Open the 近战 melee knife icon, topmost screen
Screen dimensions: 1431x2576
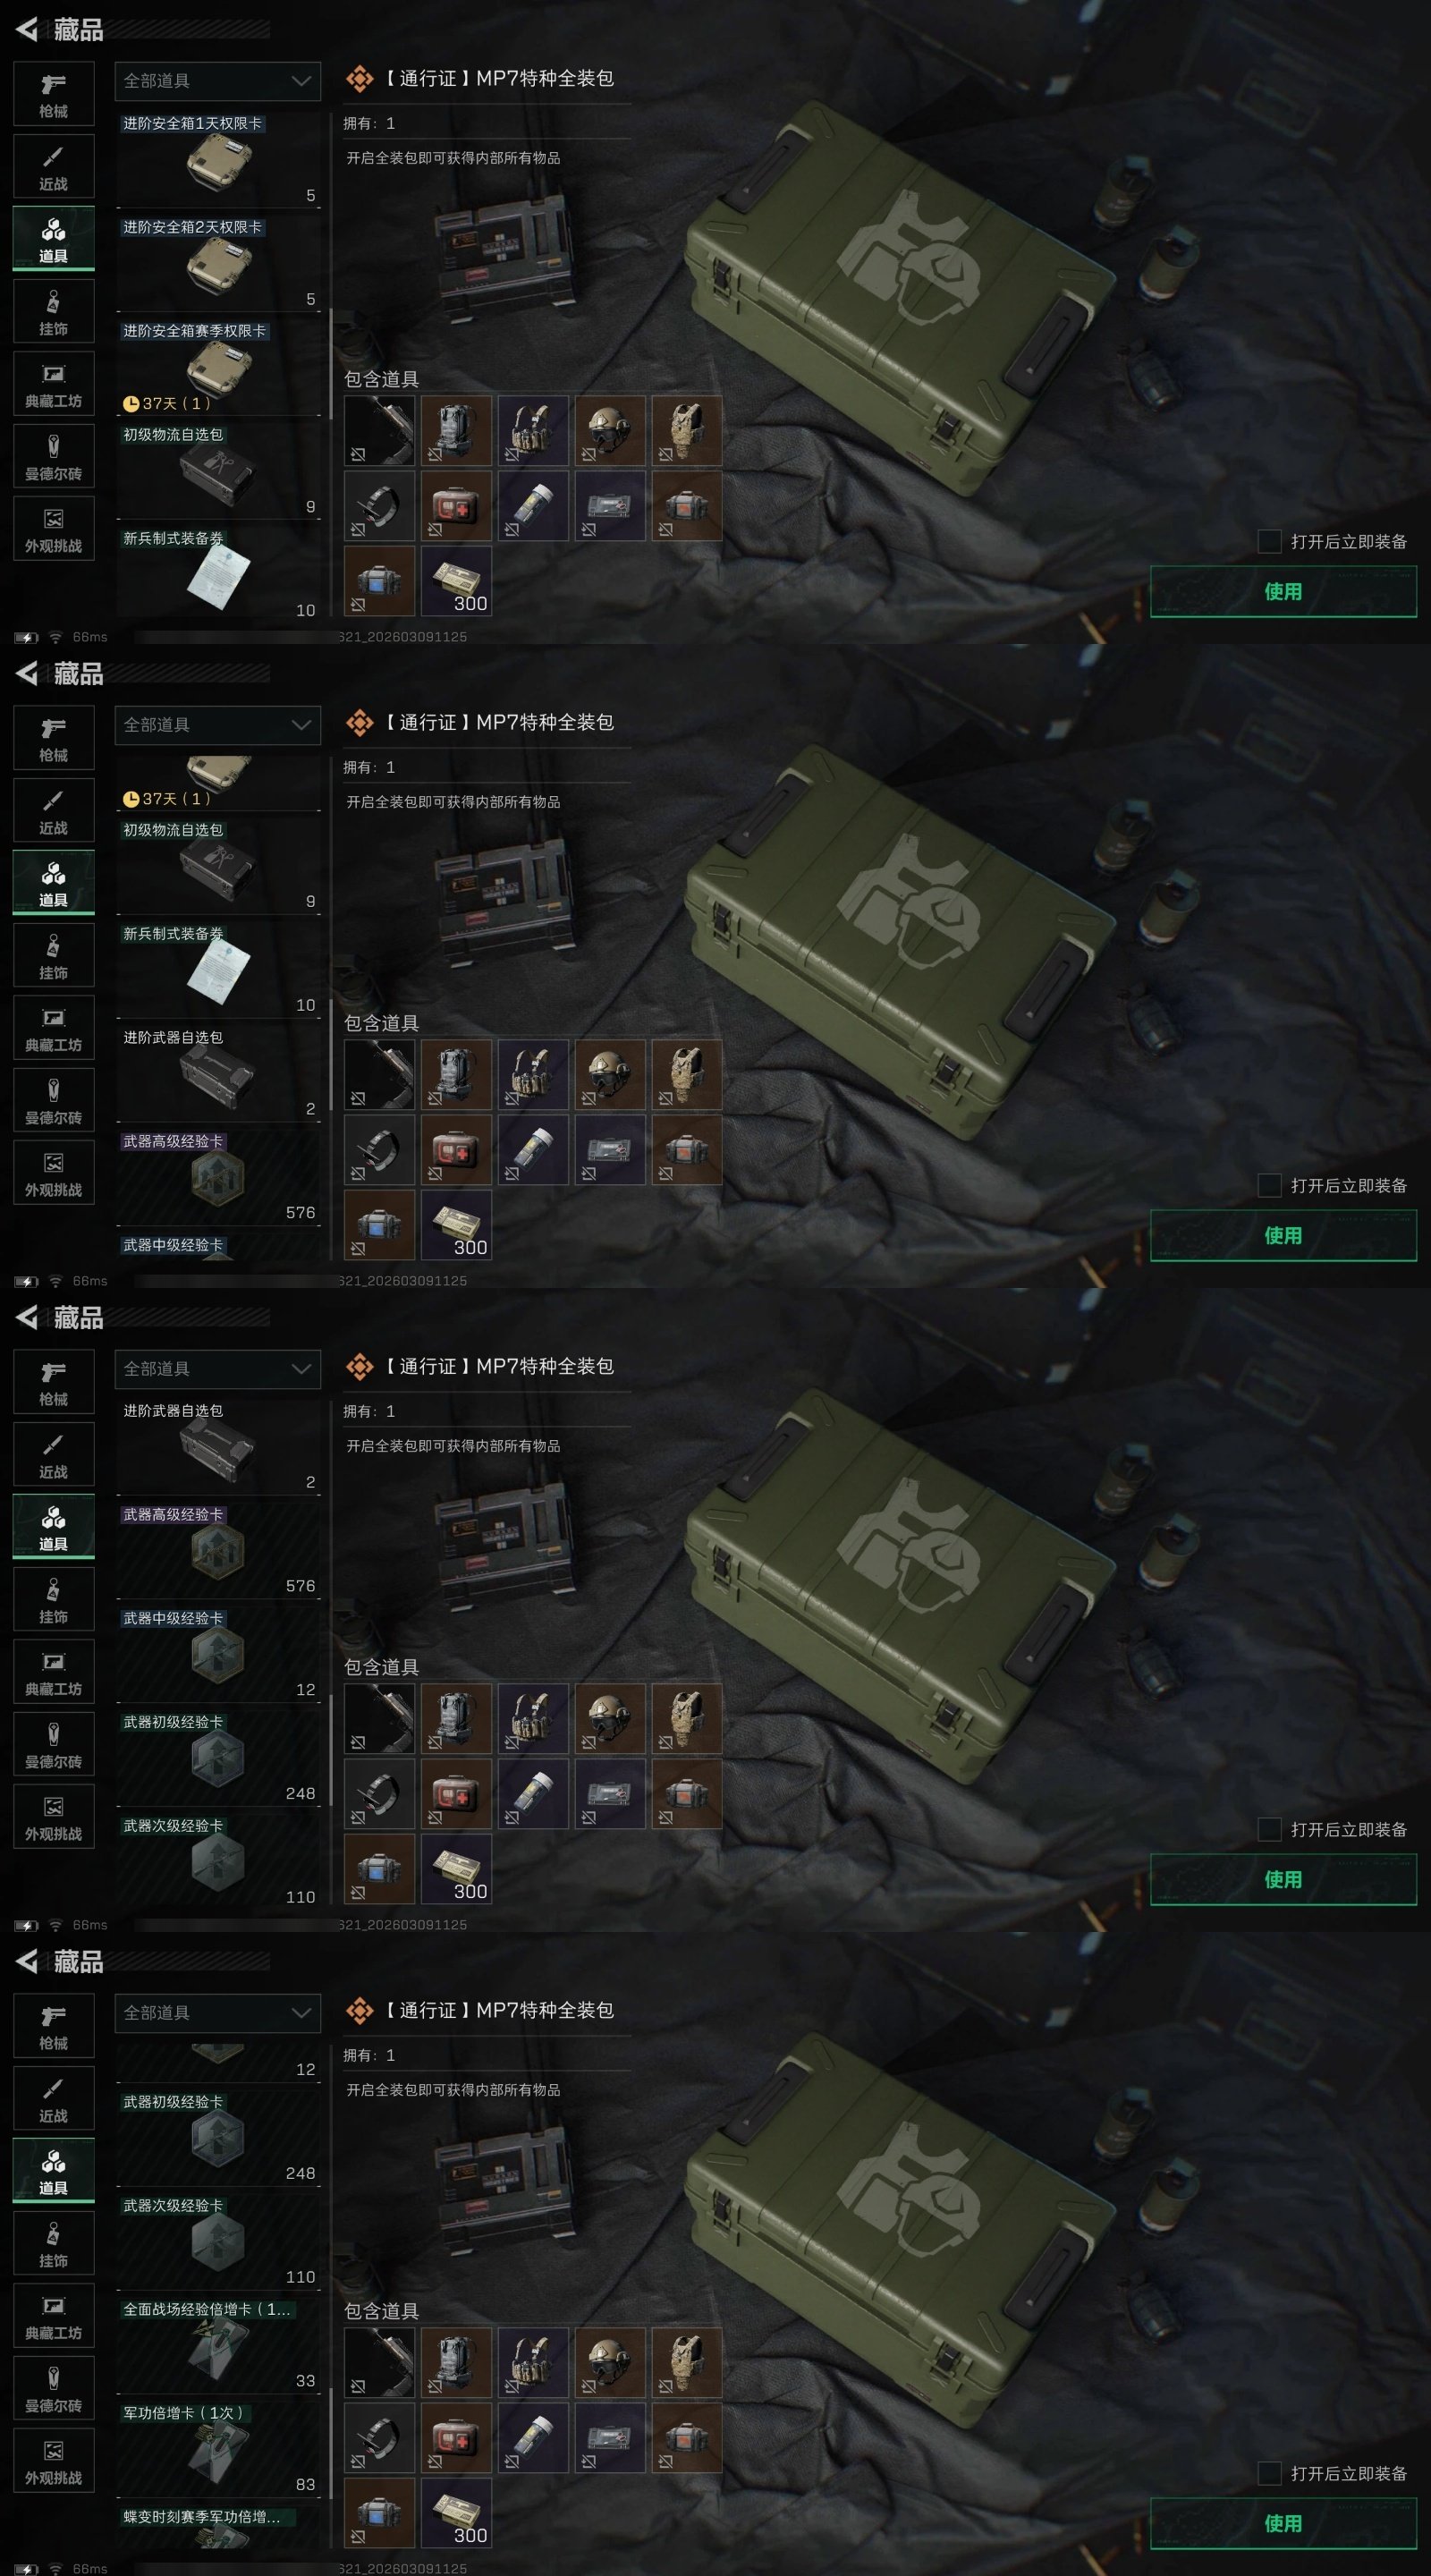point(54,167)
